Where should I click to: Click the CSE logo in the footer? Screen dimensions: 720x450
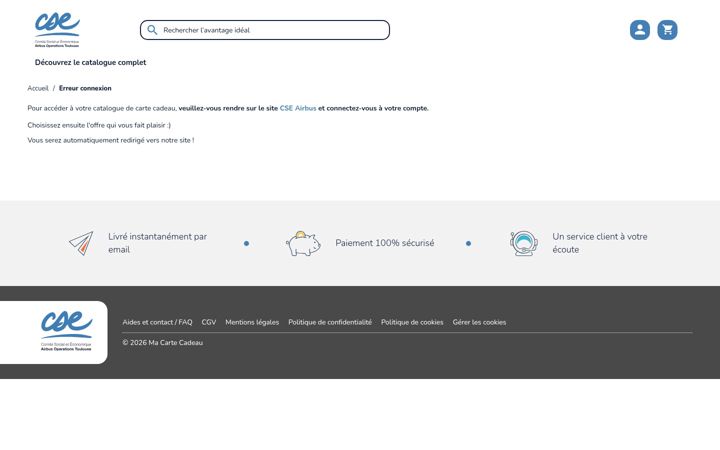pyautogui.click(x=66, y=331)
